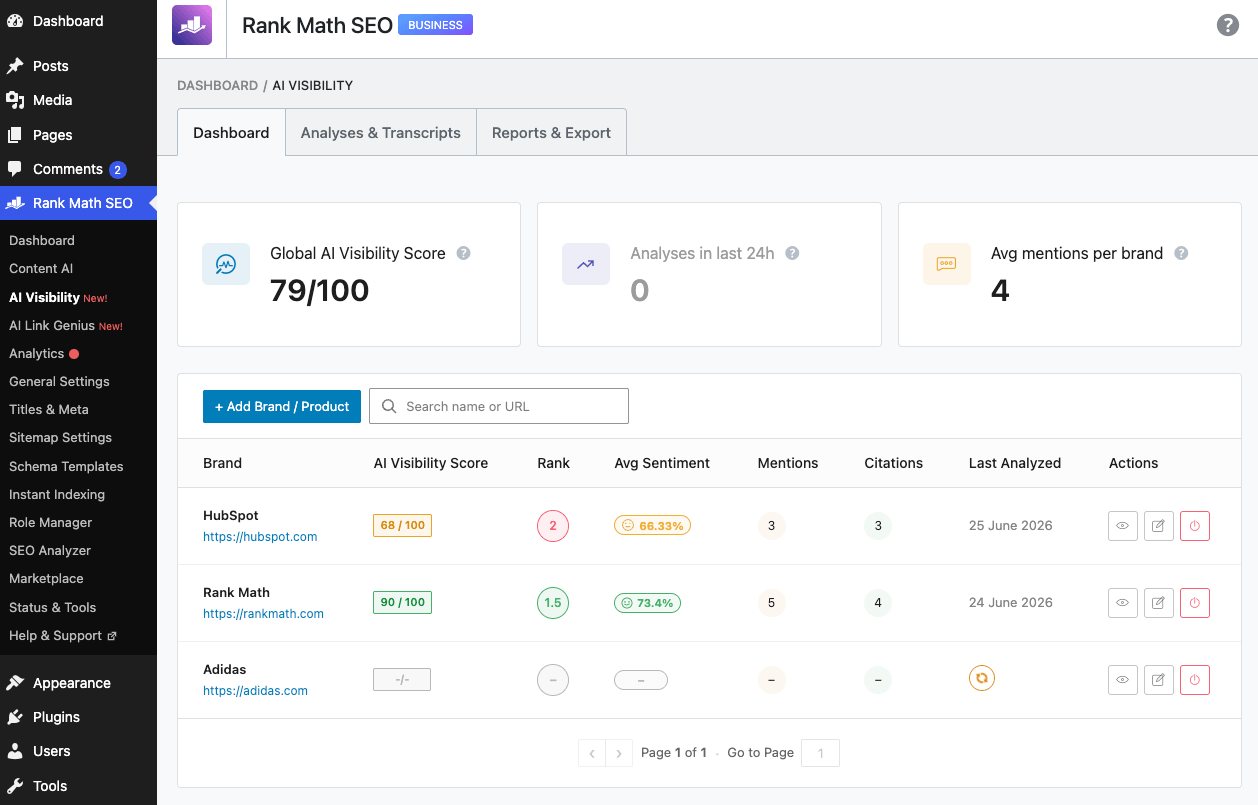The height and width of the screenshot is (805, 1258).
Task: Click the Rank Math SEO sidebar menu
Action: pos(78,203)
